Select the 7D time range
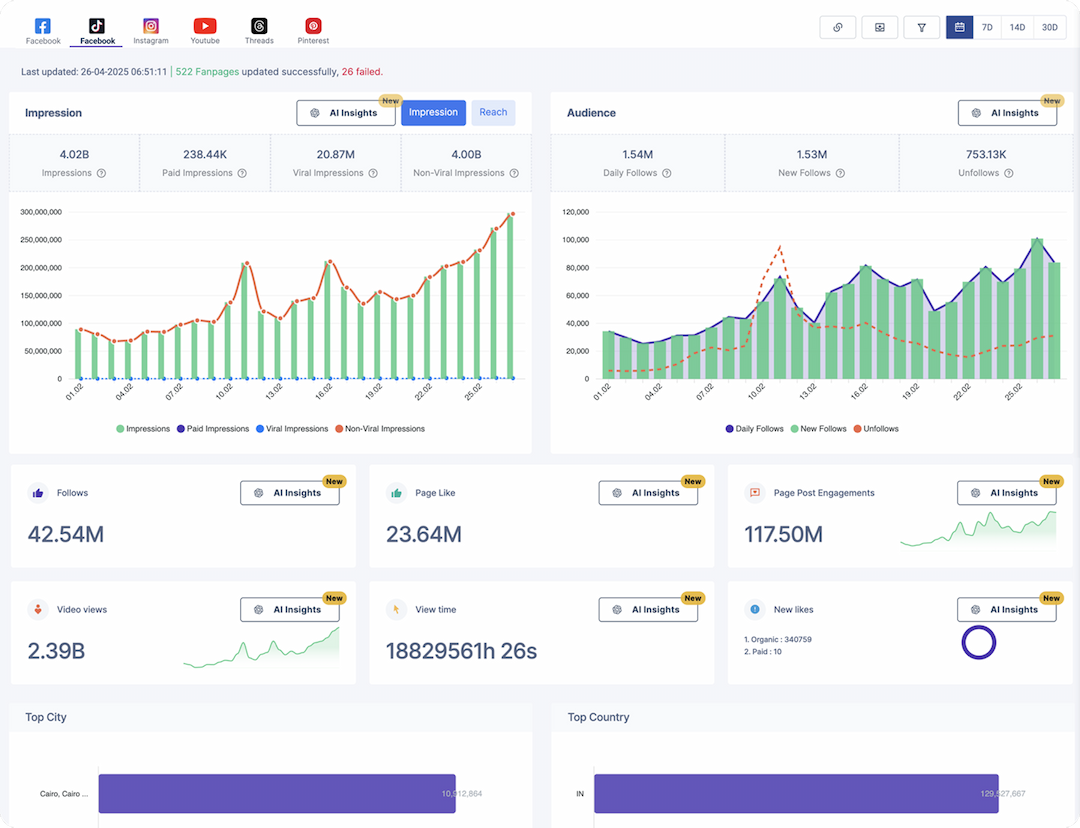This screenshot has height=828, width=1080. click(987, 28)
